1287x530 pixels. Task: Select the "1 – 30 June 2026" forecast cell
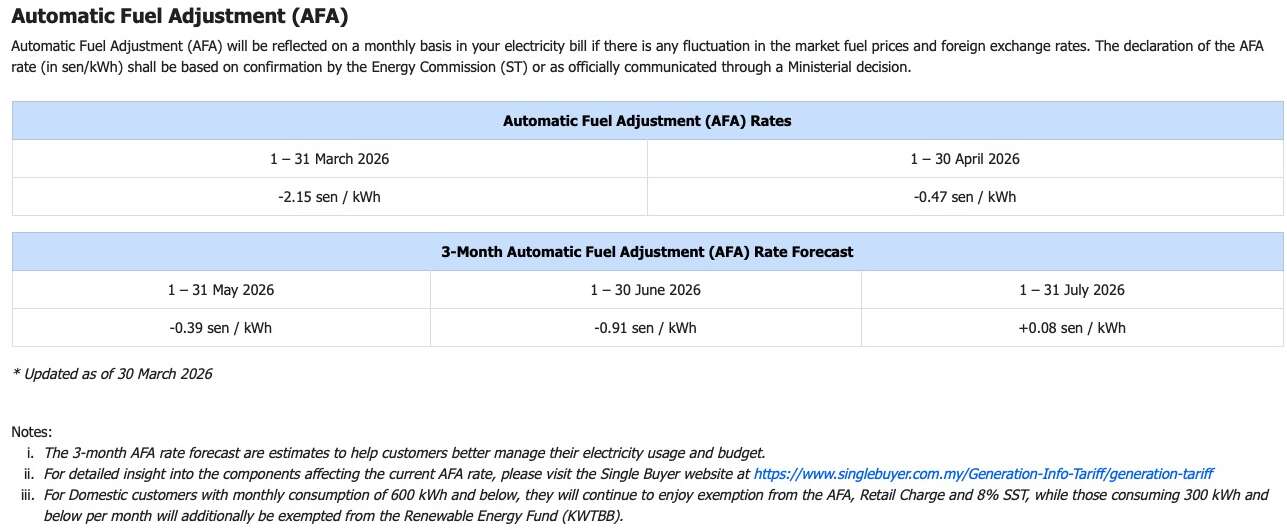tap(645, 290)
